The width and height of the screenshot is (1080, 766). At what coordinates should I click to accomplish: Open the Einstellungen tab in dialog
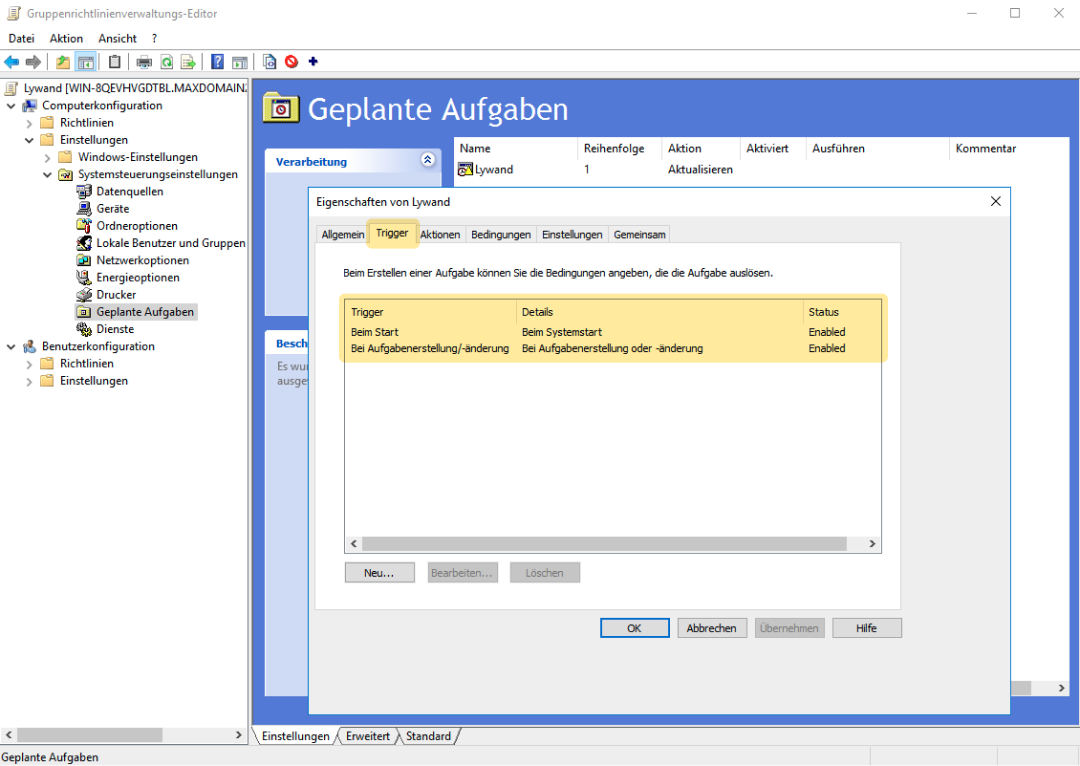572,234
